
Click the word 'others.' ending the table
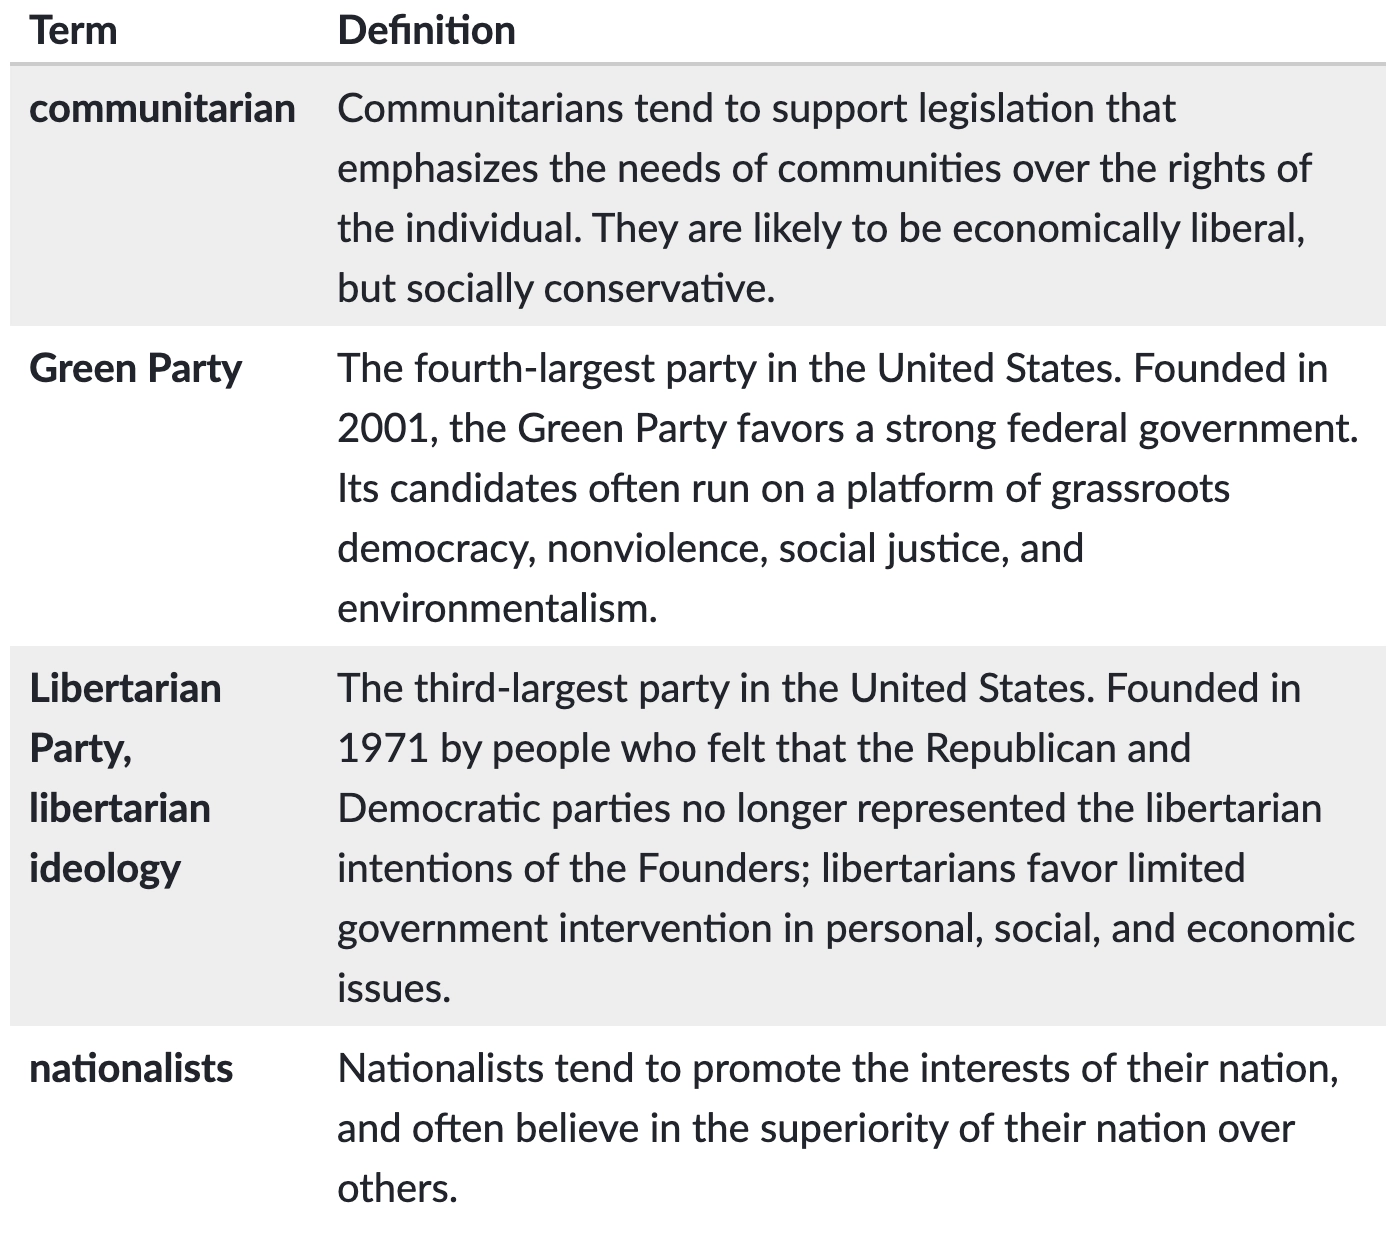tap(397, 1189)
